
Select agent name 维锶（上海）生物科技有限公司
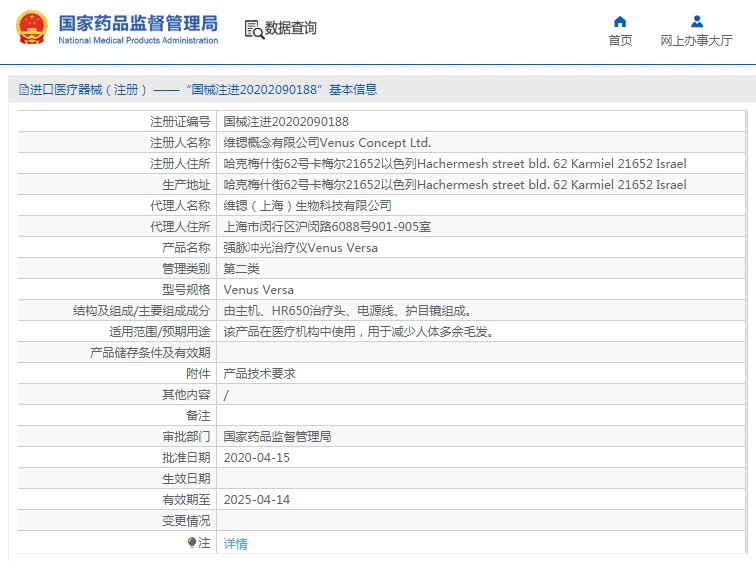[x=307, y=206]
